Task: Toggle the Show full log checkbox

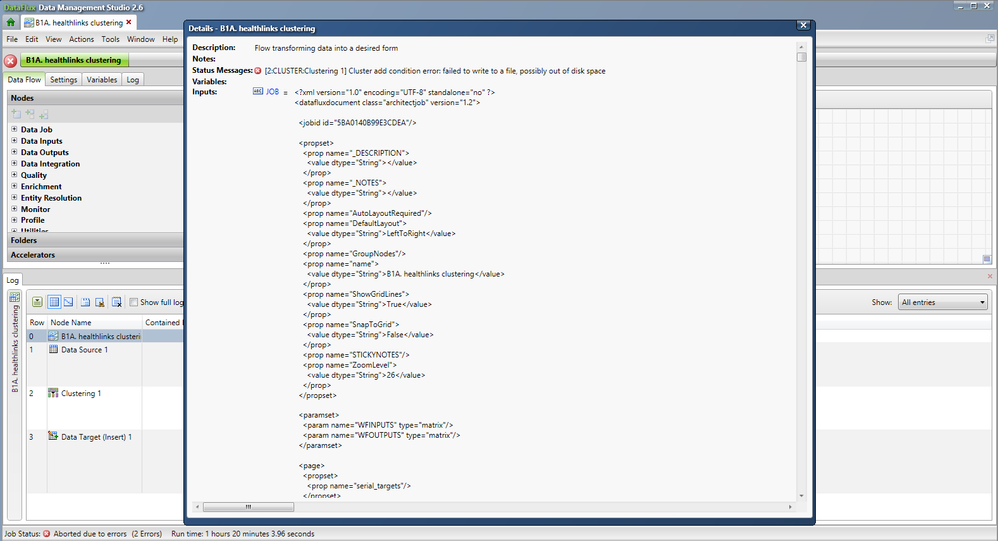Action: (134, 302)
